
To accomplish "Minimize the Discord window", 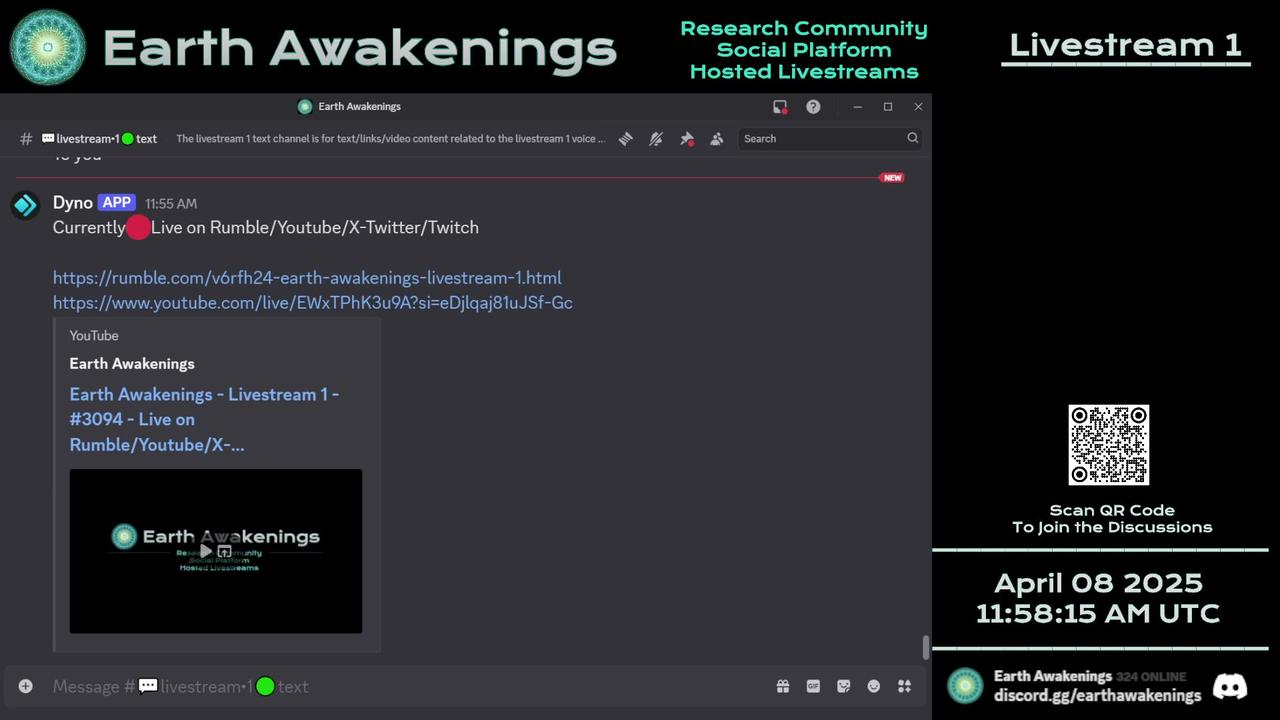I will (857, 107).
